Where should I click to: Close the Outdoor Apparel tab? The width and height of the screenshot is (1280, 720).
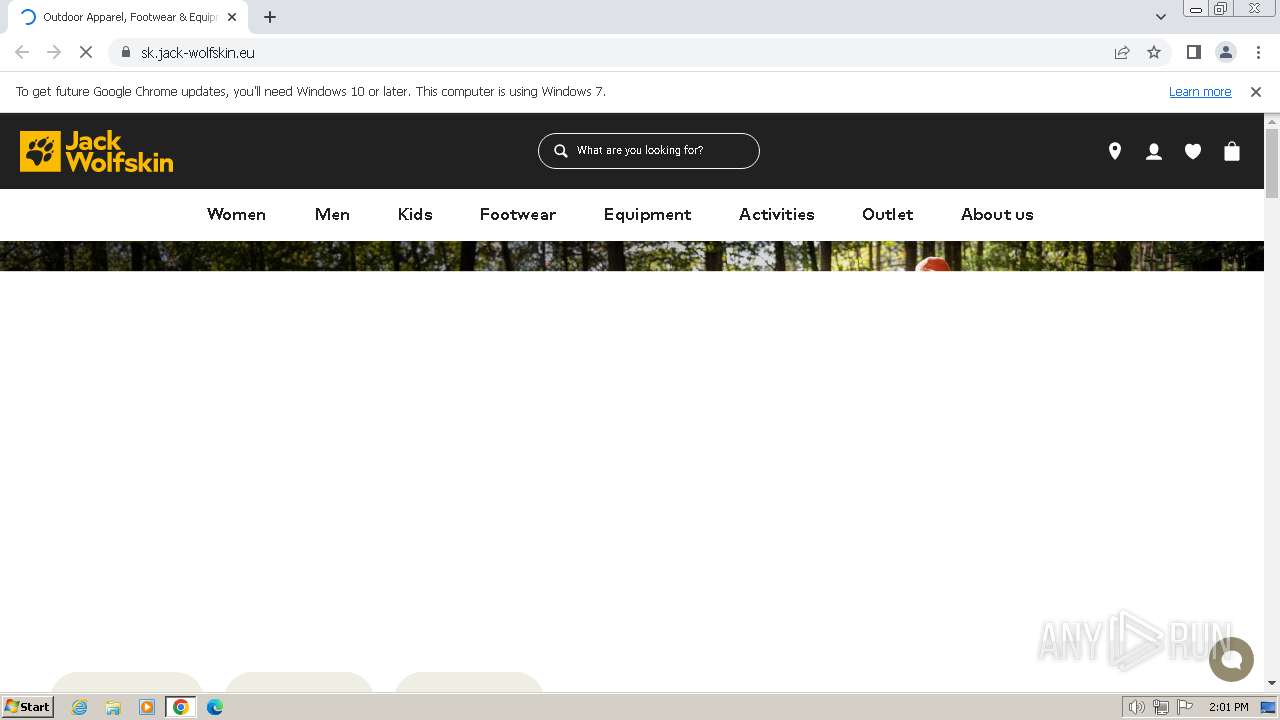[232, 17]
